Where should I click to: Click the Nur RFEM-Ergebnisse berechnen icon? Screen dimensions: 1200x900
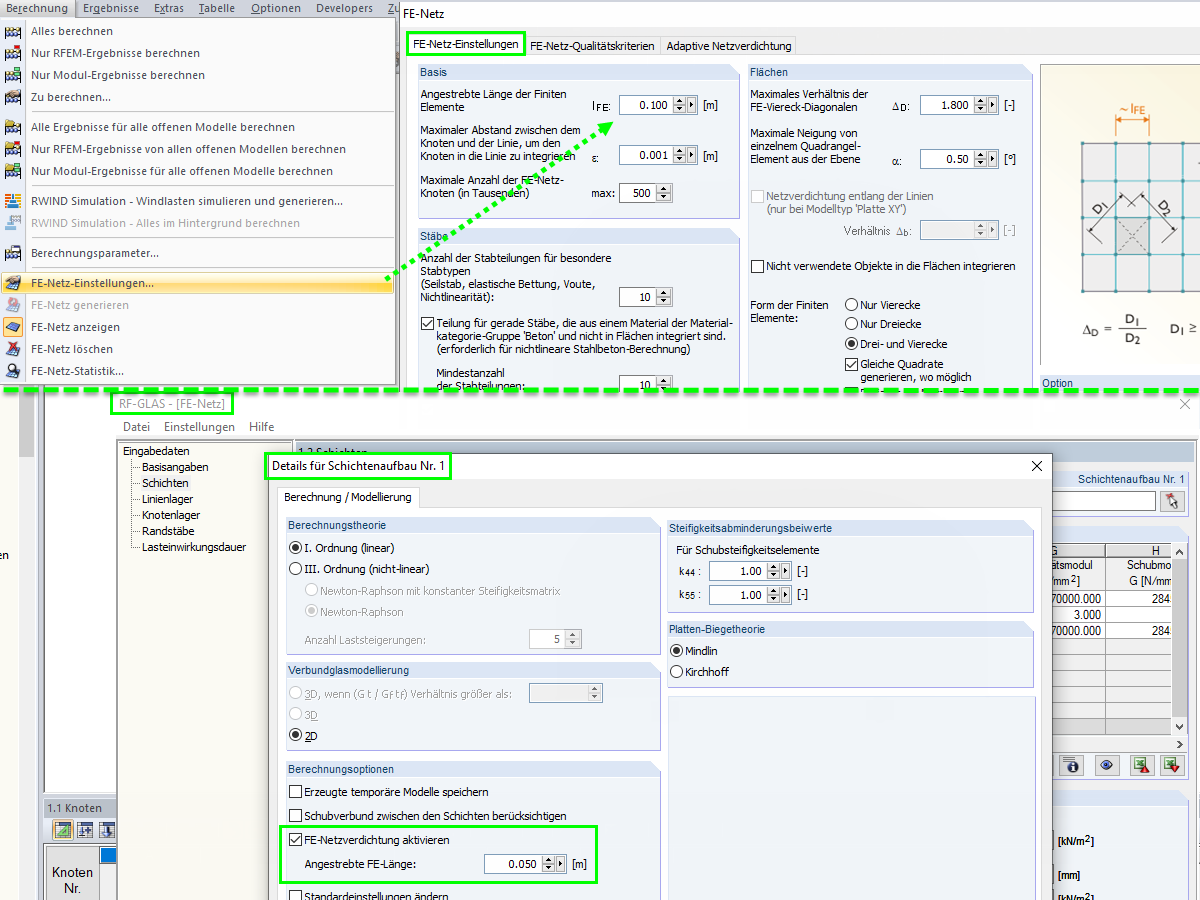[x=13, y=53]
